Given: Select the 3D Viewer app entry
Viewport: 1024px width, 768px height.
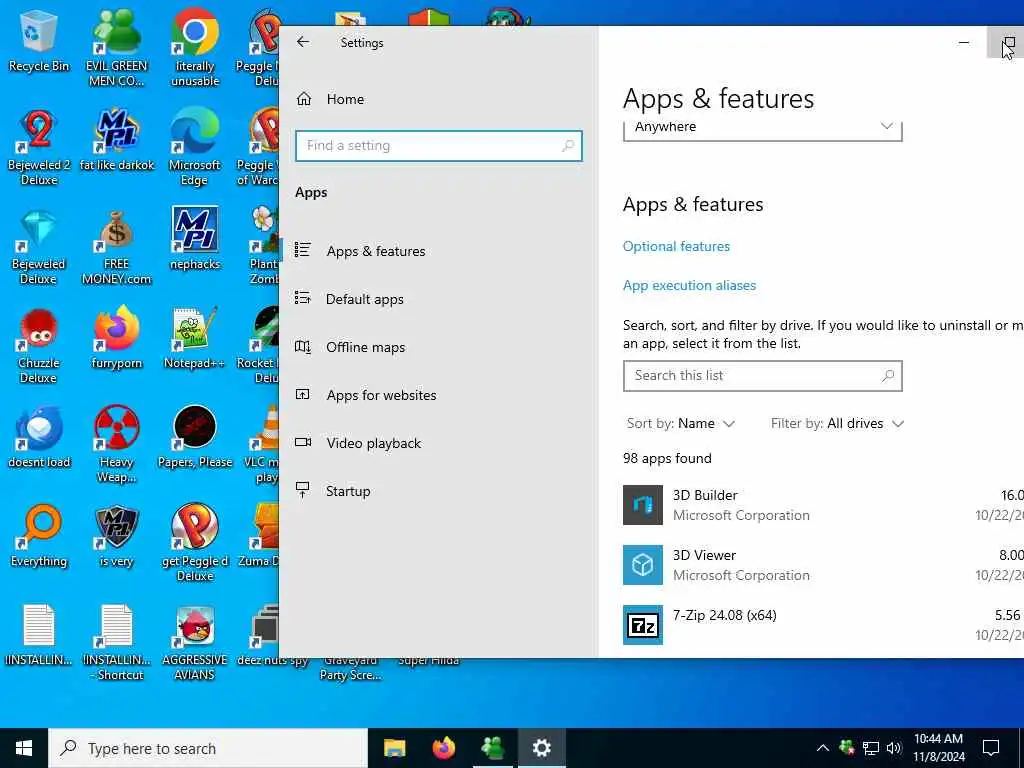Looking at the screenshot, I should tap(823, 565).
